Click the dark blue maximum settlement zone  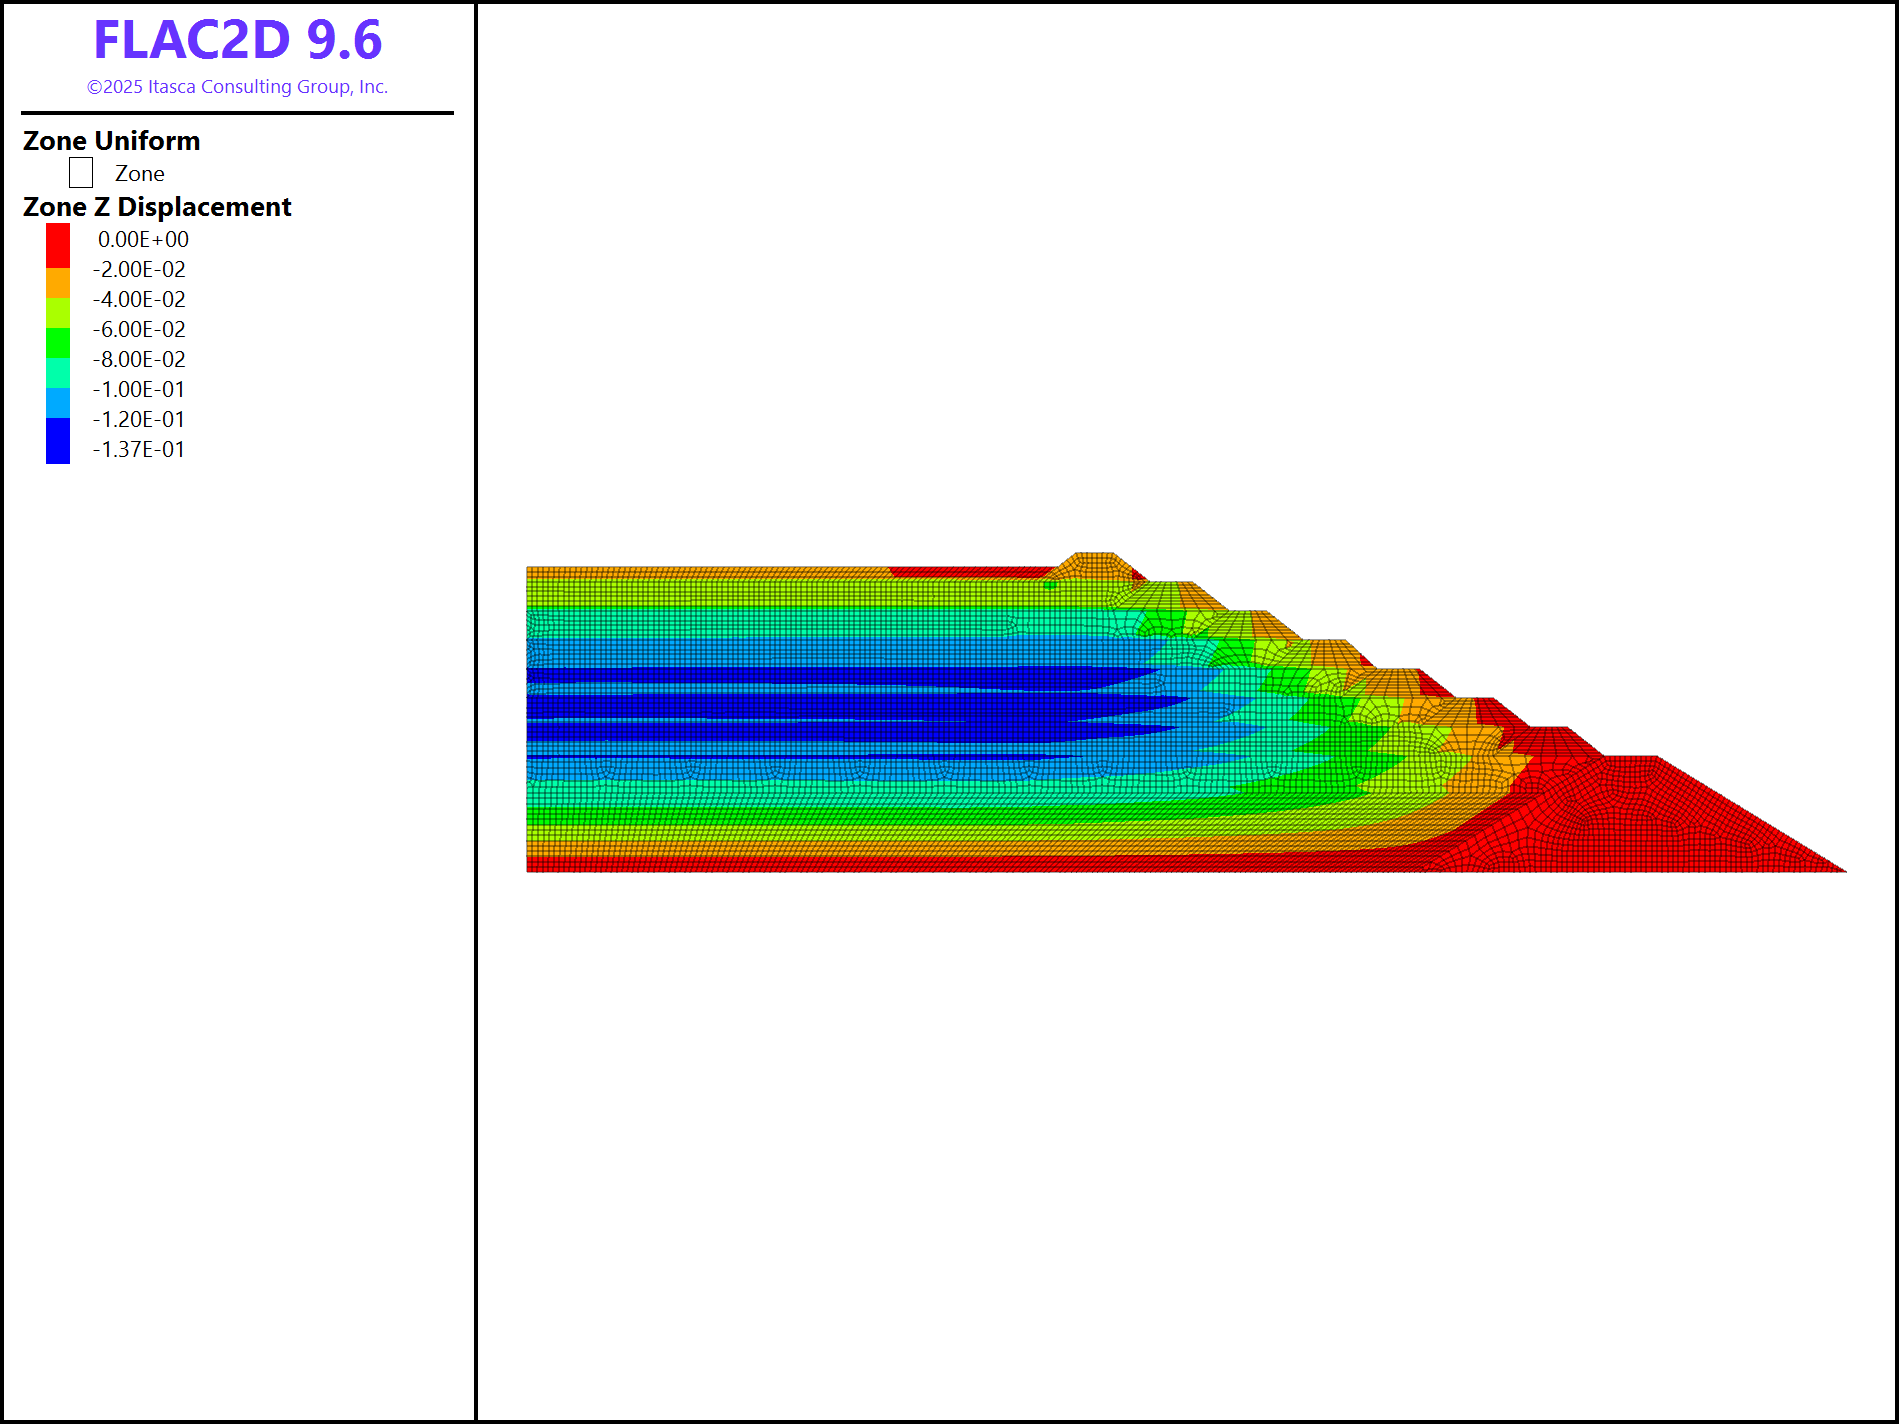coord(800,708)
